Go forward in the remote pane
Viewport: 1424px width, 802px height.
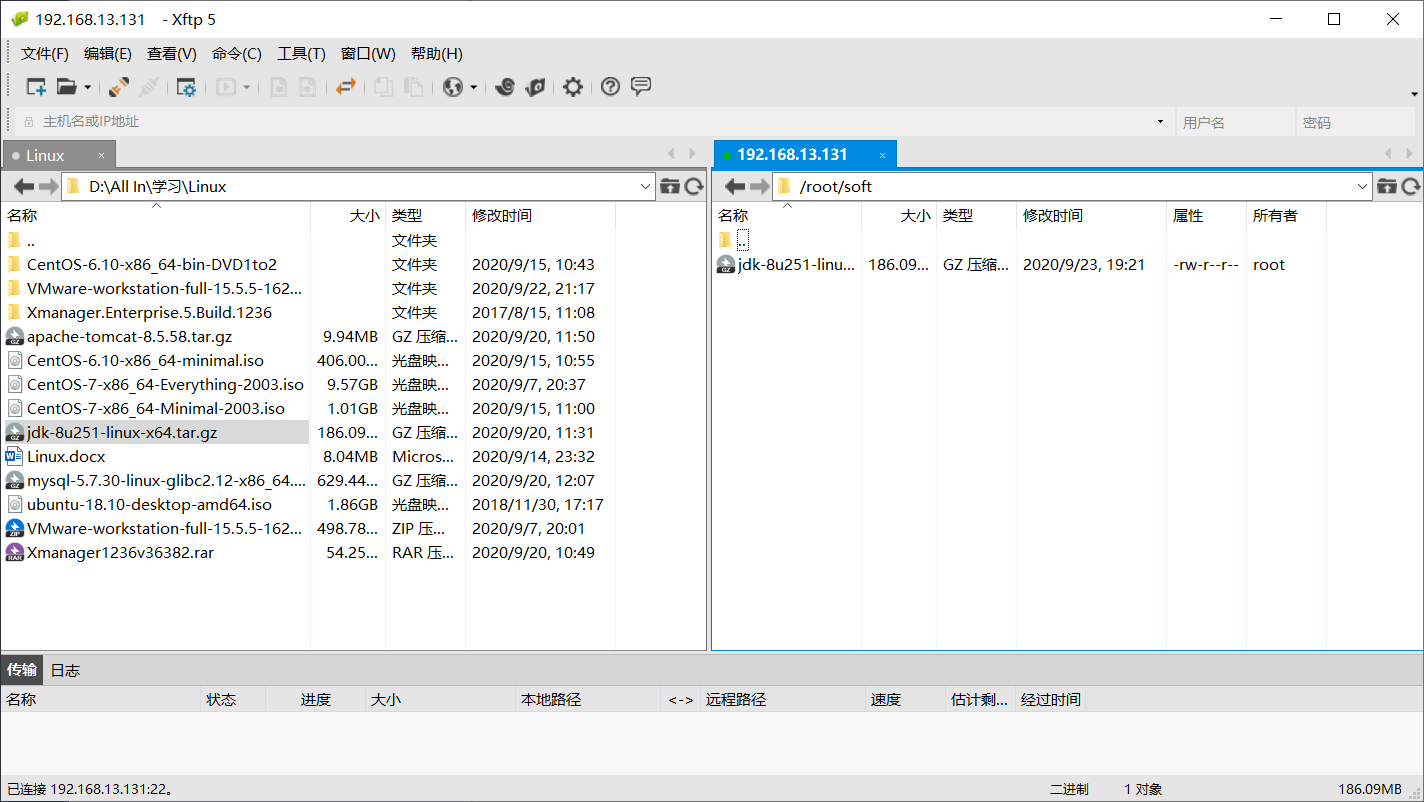click(x=759, y=186)
